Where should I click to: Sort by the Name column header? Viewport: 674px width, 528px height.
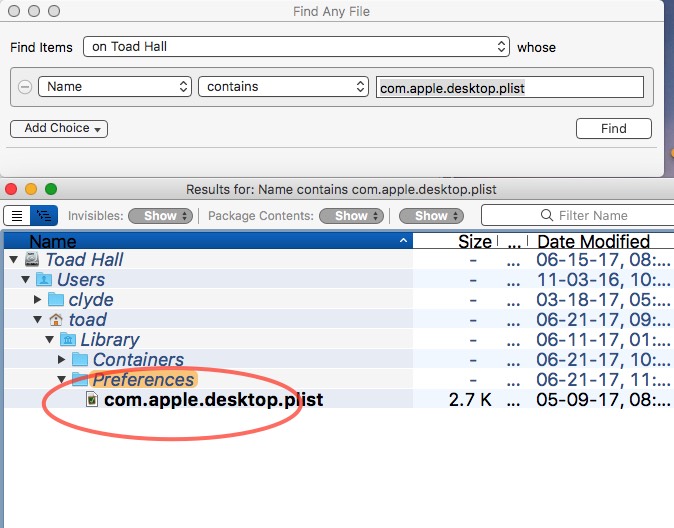(x=208, y=241)
